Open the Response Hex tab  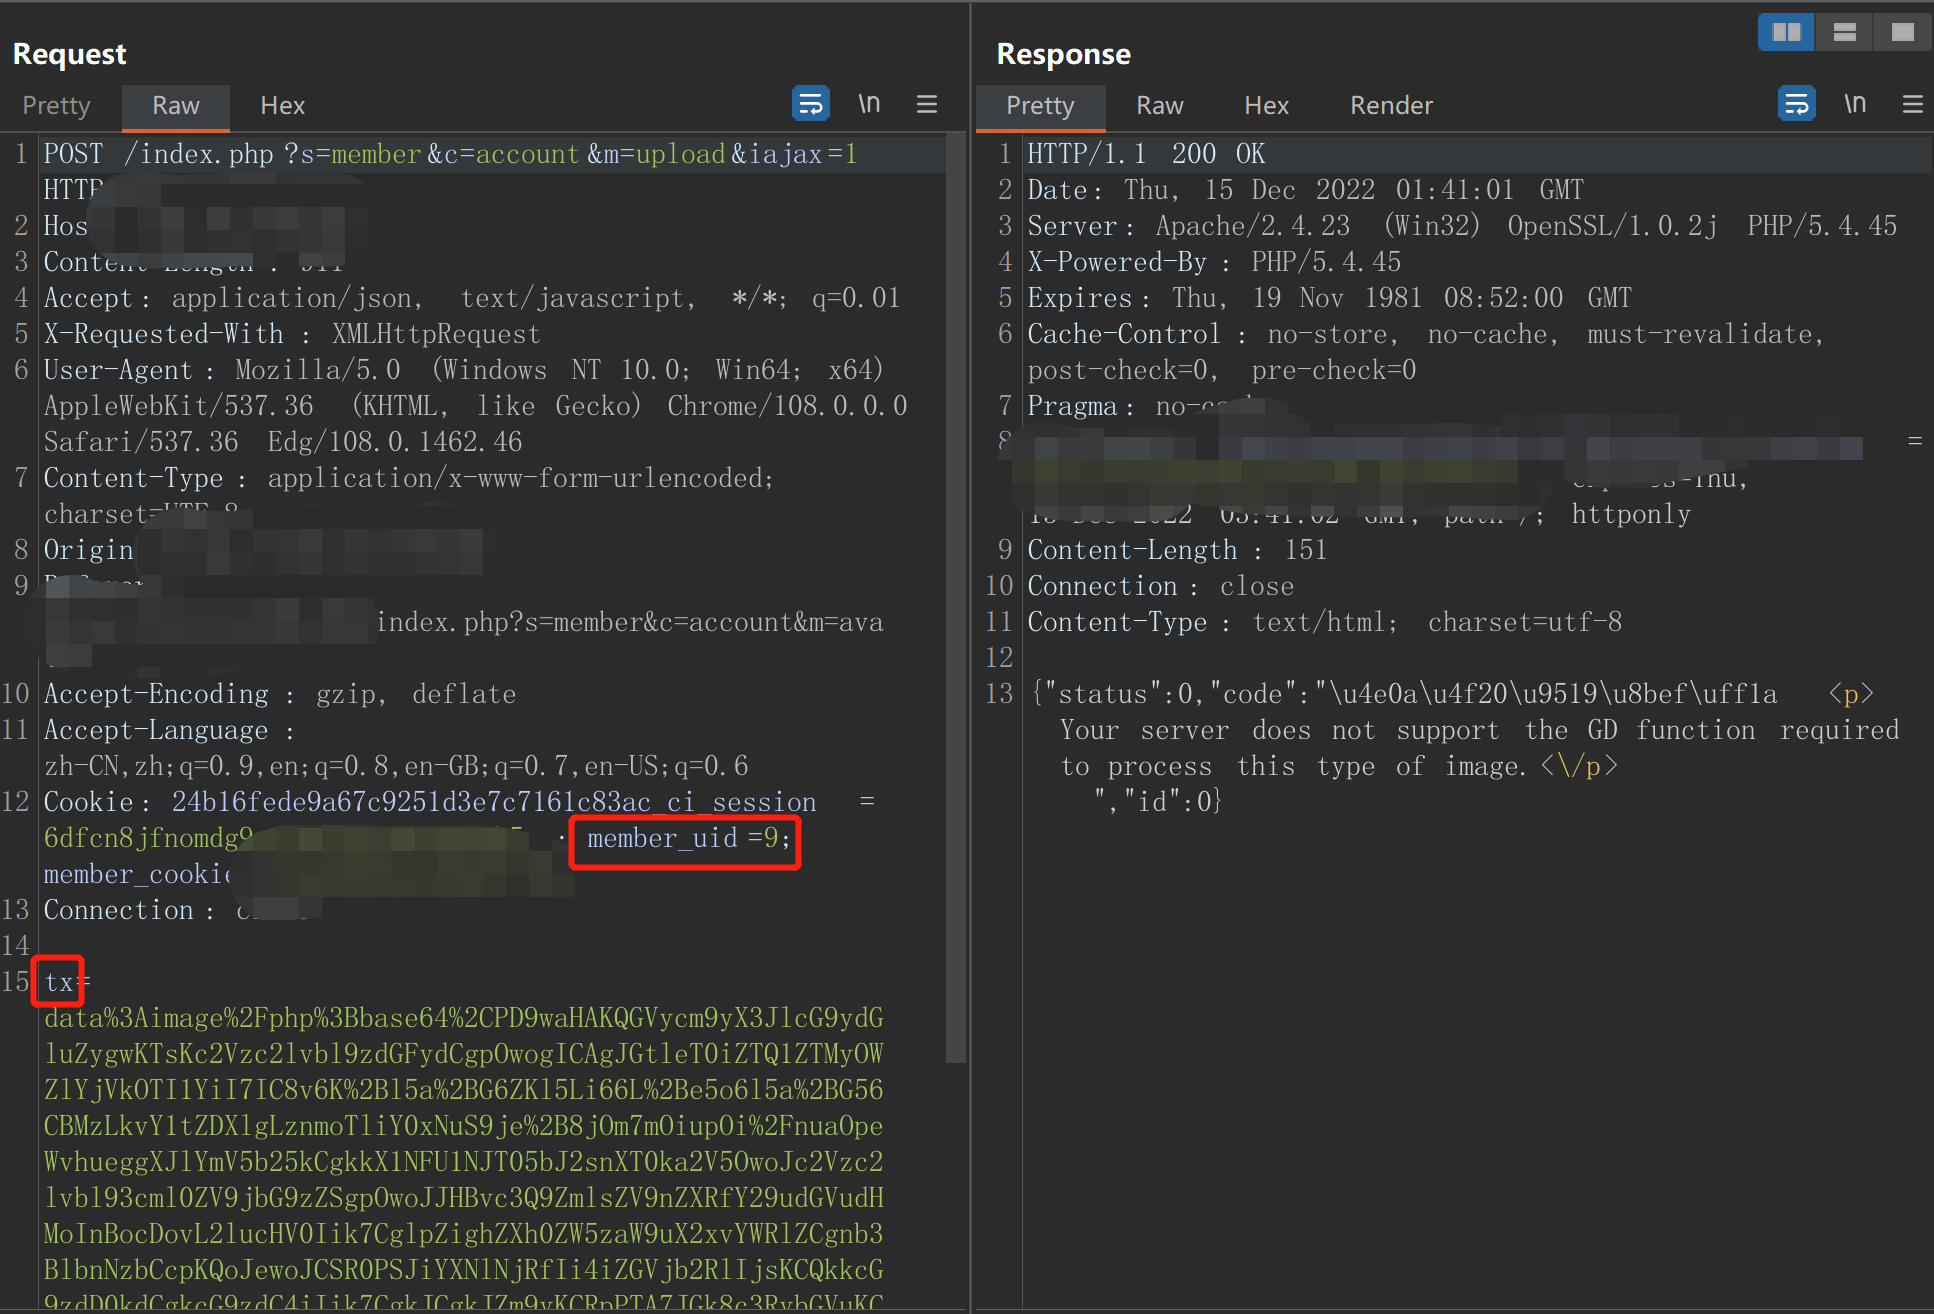[x=1266, y=106]
